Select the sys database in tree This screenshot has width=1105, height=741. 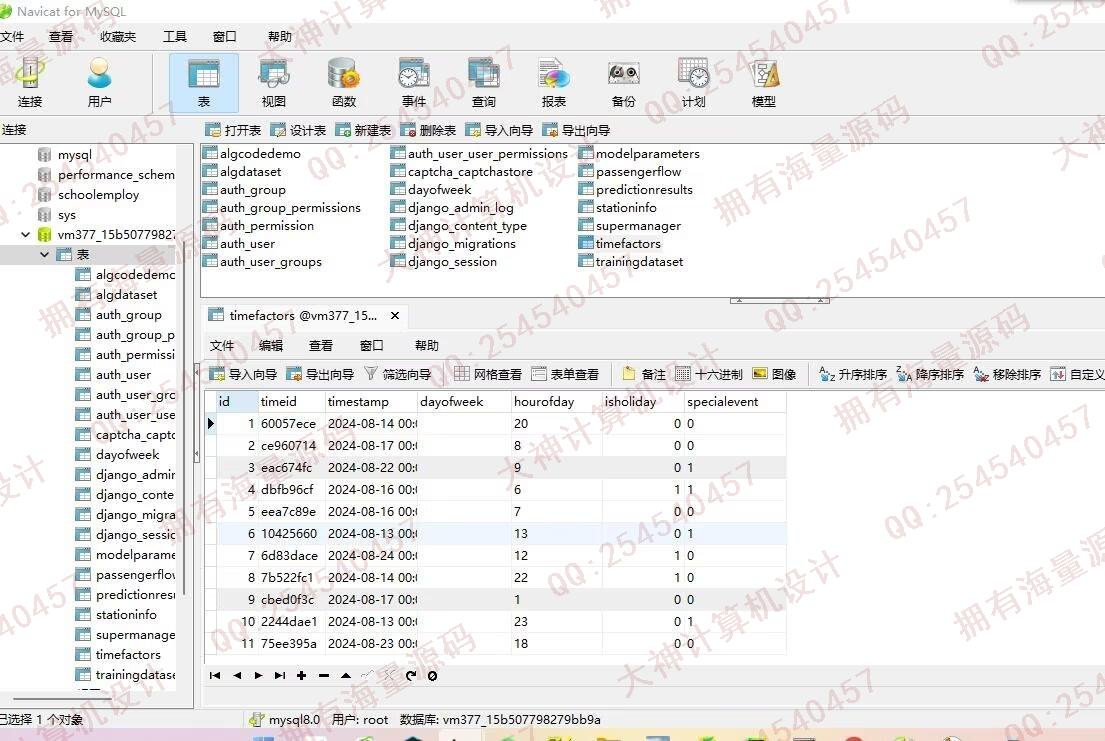click(x=67, y=215)
